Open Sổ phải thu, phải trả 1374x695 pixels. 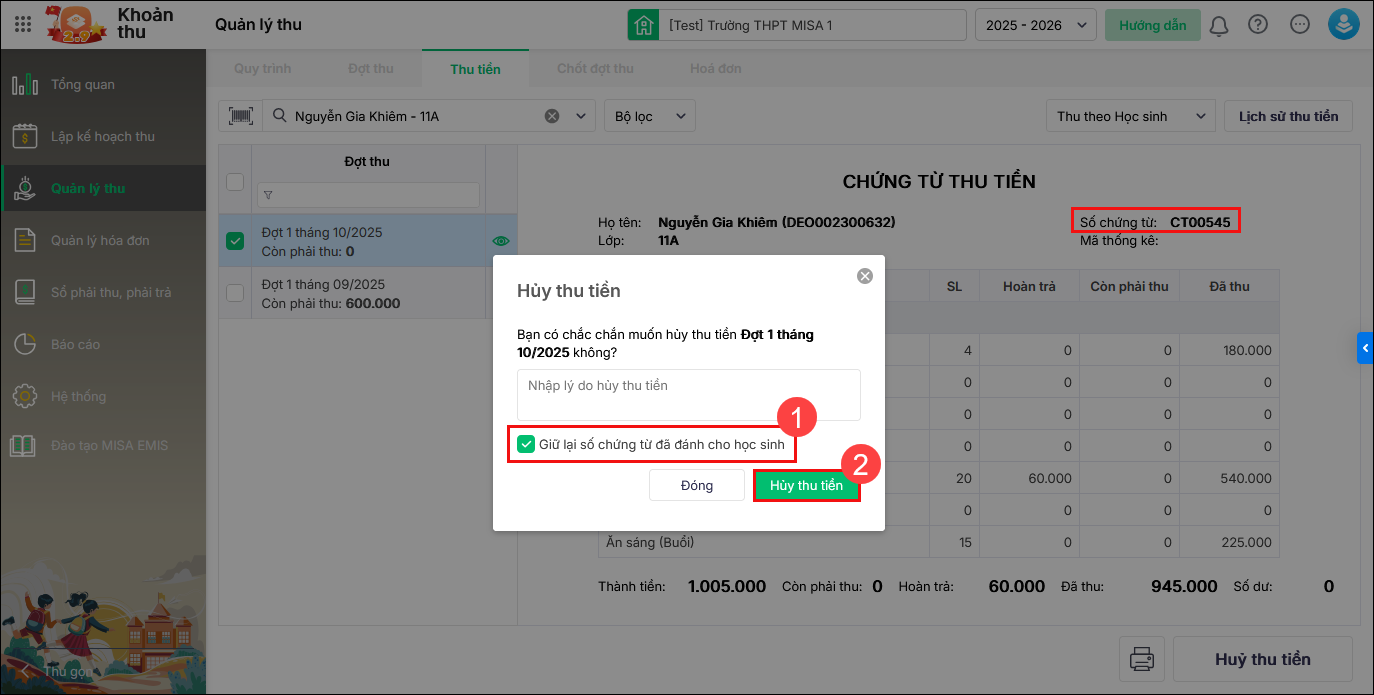(x=103, y=292)
